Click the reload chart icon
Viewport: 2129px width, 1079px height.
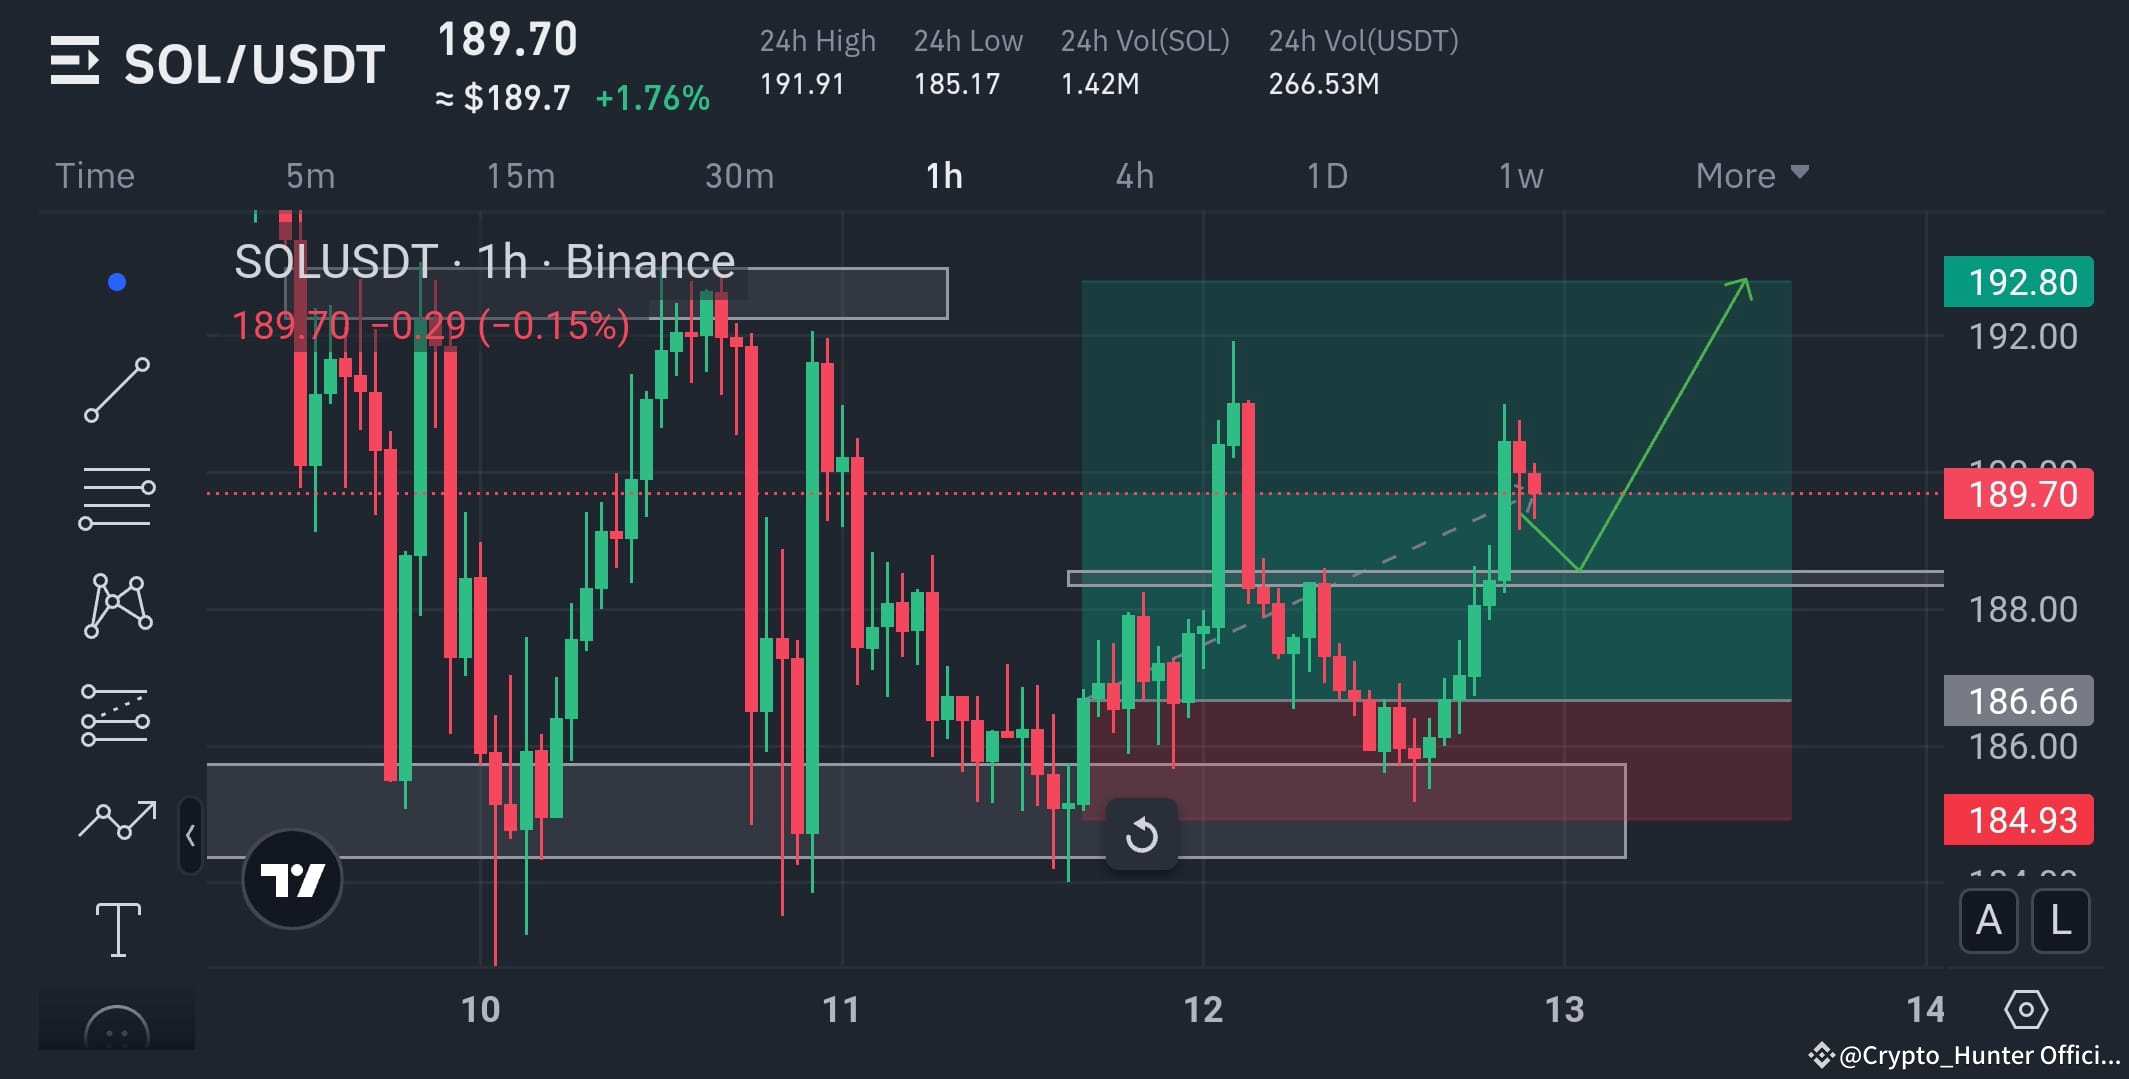pyautogui.click(x=1142, y=835)
